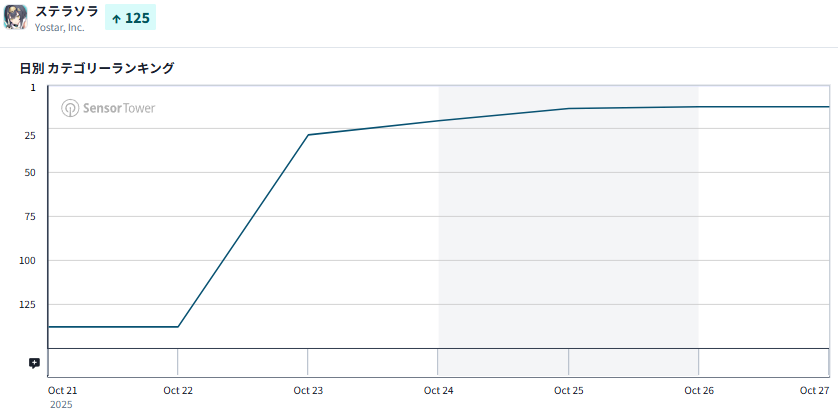Select the Oct 26 date label

[x=698, y=390]
